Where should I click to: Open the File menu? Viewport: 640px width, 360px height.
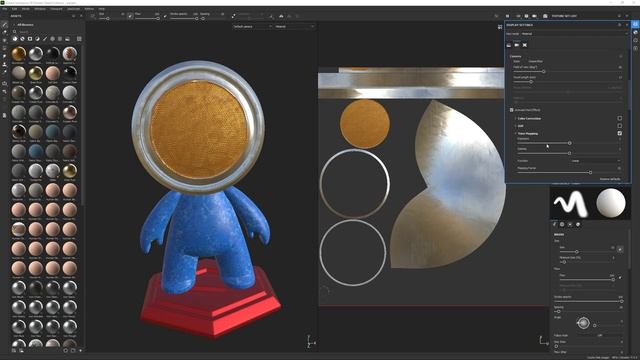(5, 9)
